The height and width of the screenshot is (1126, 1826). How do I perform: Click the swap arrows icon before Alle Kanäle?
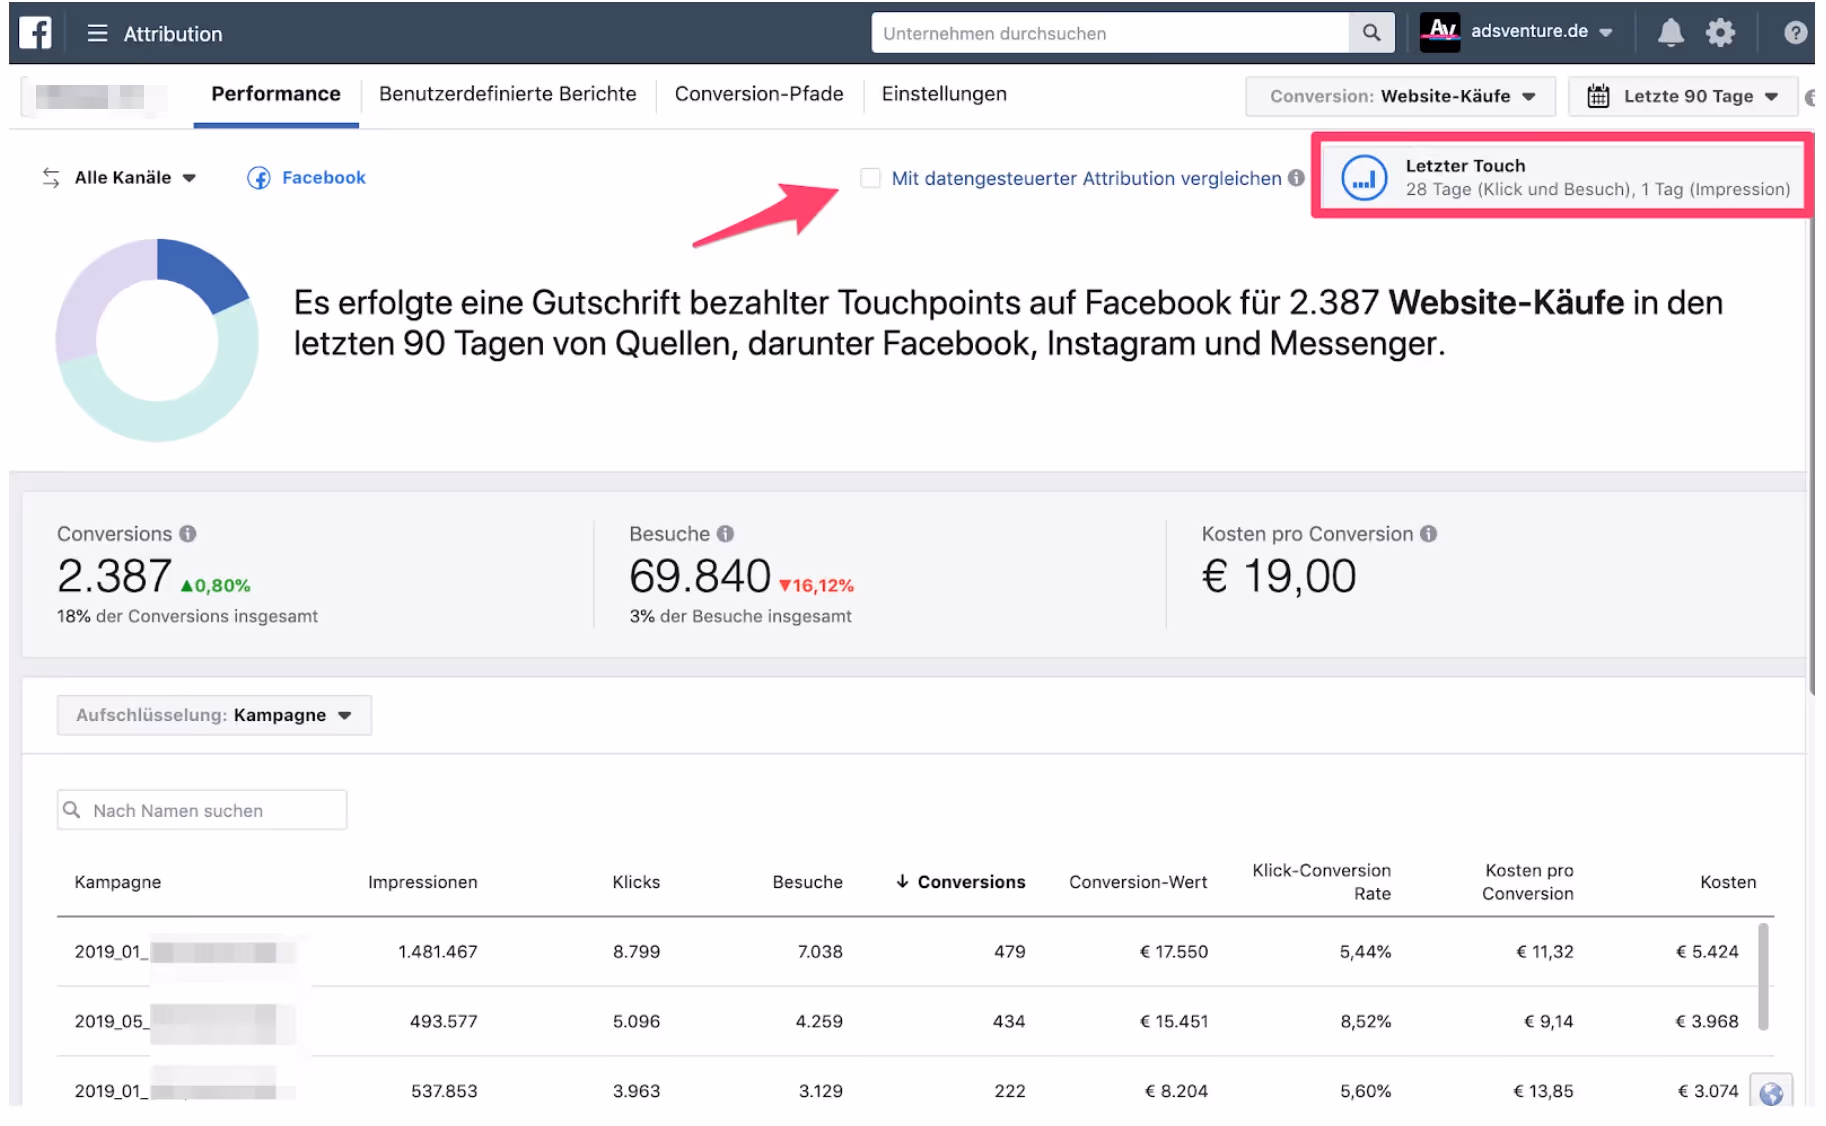pos(51,178)
